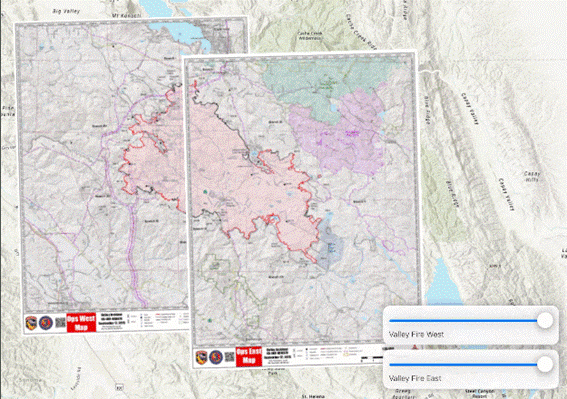This screenshot has width=567, height=399.
Task: Click the Cache Creek Wilderness map label
Action: [x=310, y=35]
